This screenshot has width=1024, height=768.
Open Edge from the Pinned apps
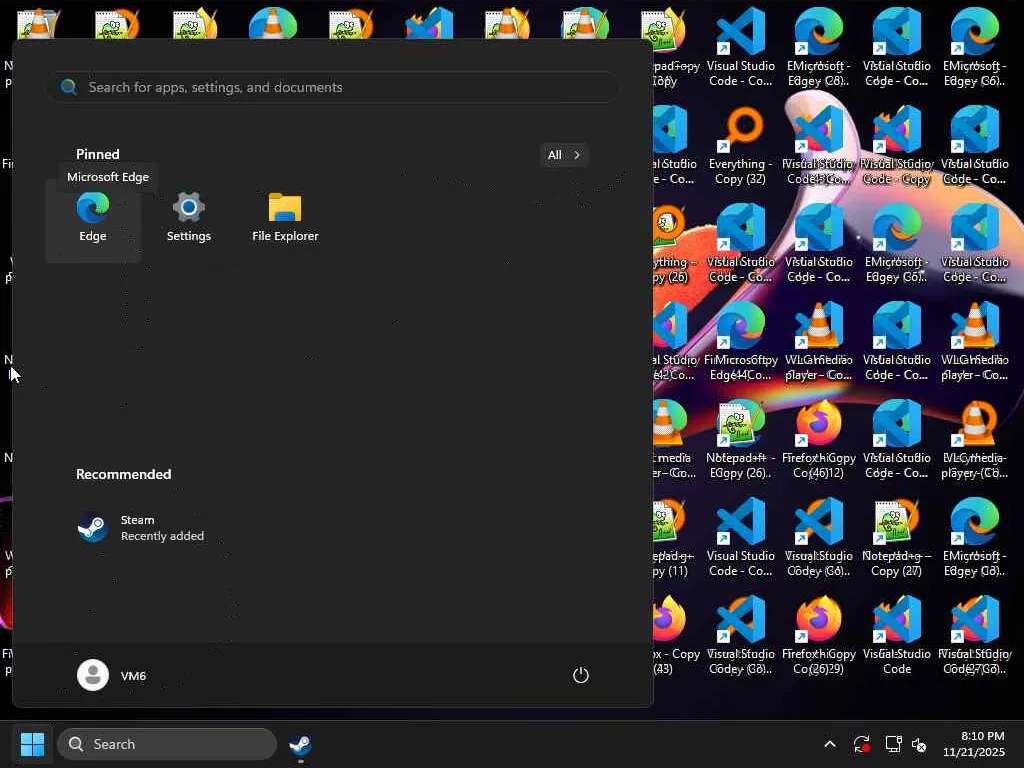93,219
